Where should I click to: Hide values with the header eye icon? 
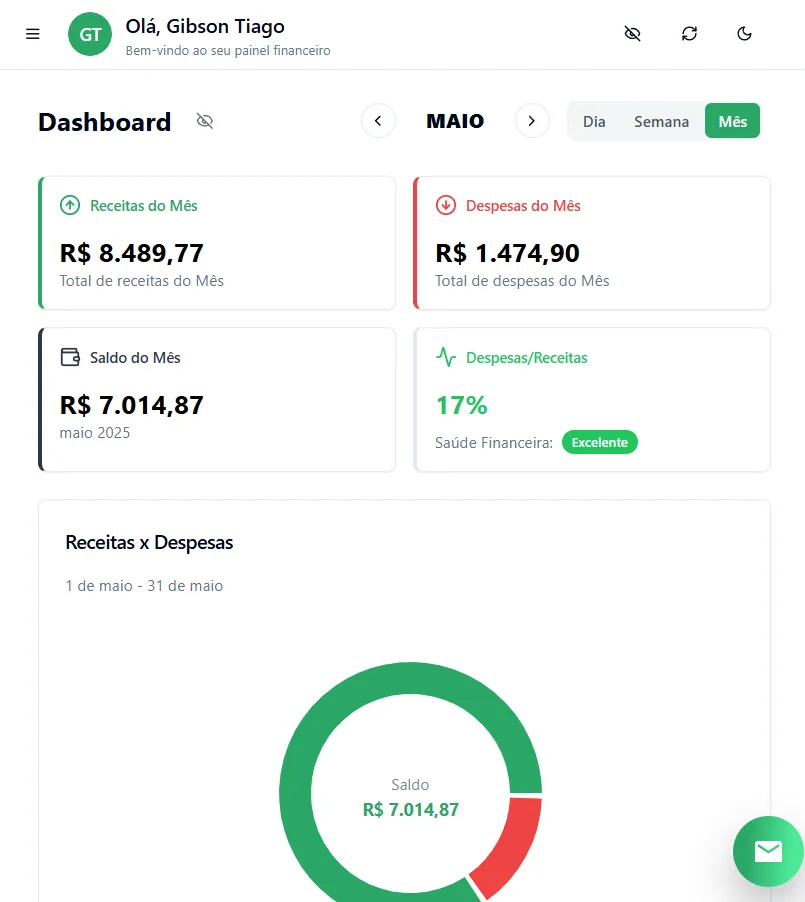(x=632, y=34)
